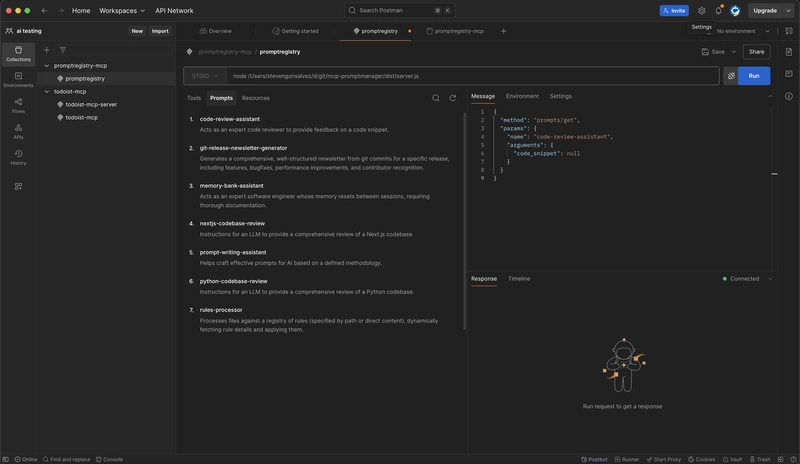Click the Import button

(x=160, y=31)
